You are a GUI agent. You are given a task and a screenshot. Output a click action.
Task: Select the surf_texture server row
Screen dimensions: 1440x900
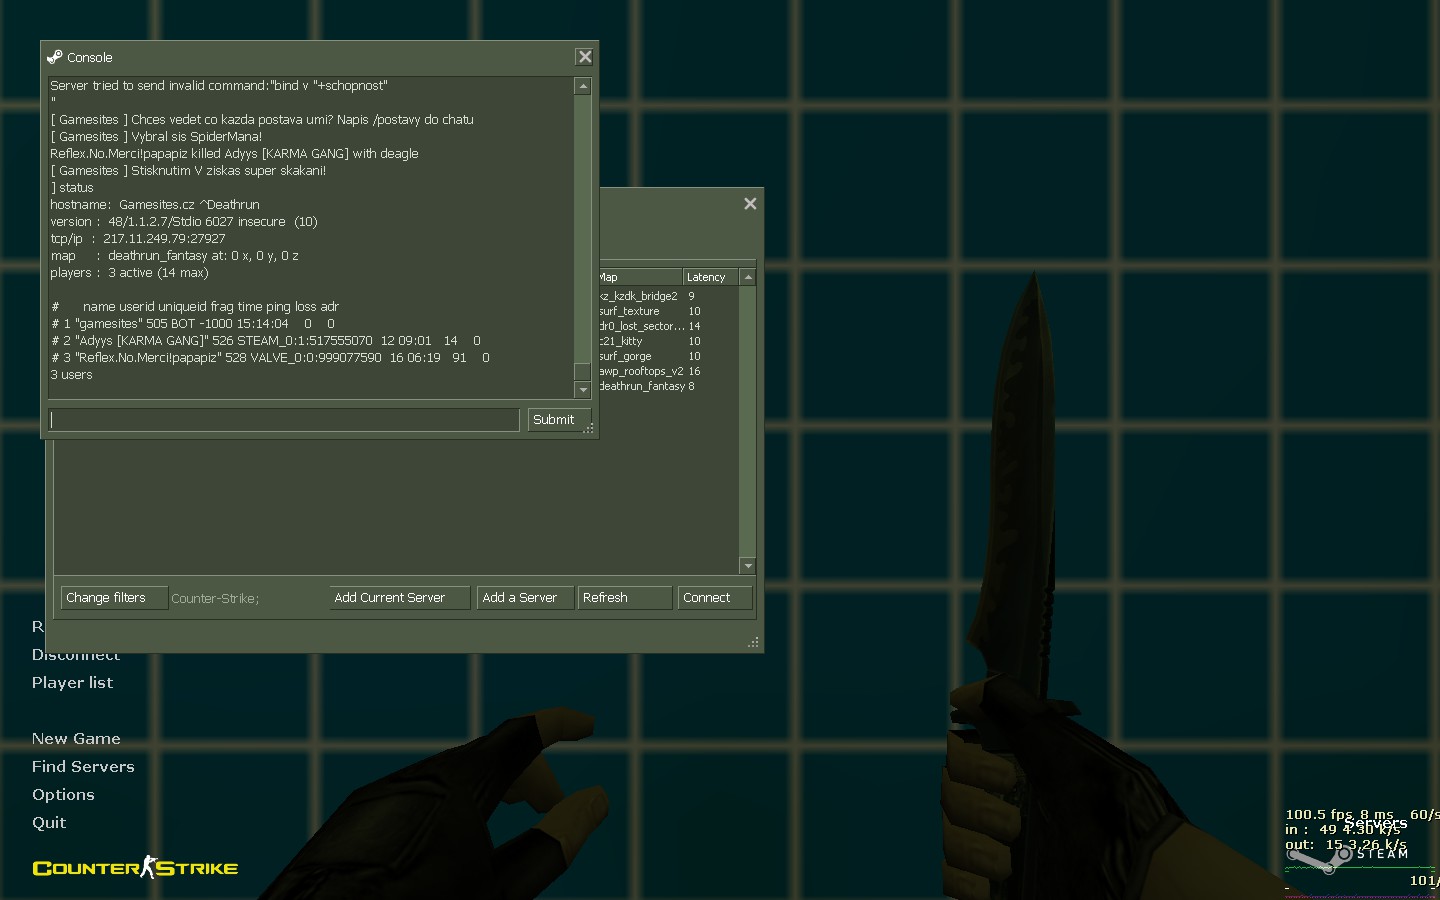point(669,311)
